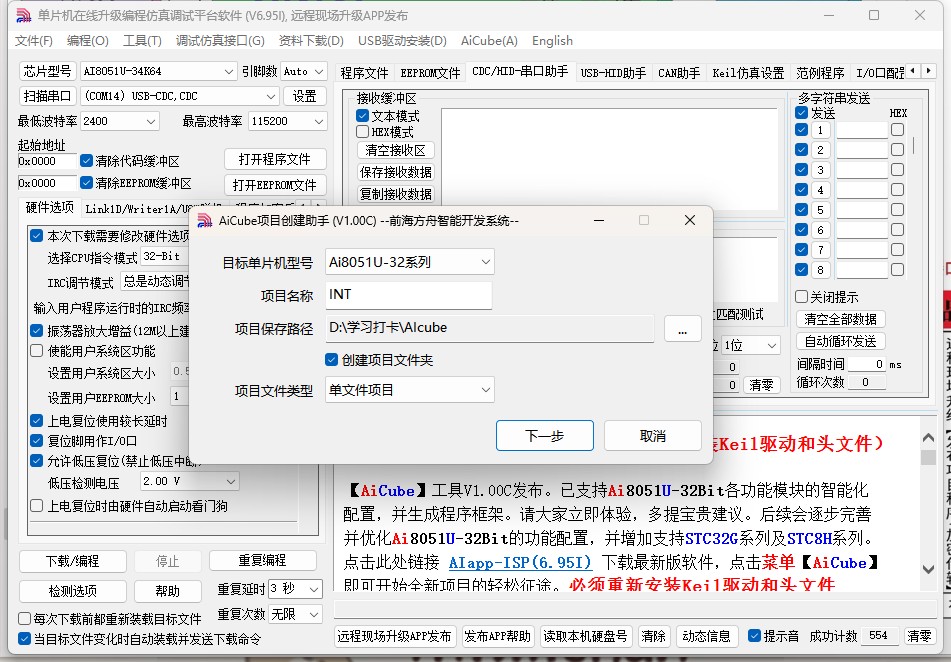Enable 使能用户系统区功能 checkbox
Screen dimensions: 951x662
click(x=36, y=351)
